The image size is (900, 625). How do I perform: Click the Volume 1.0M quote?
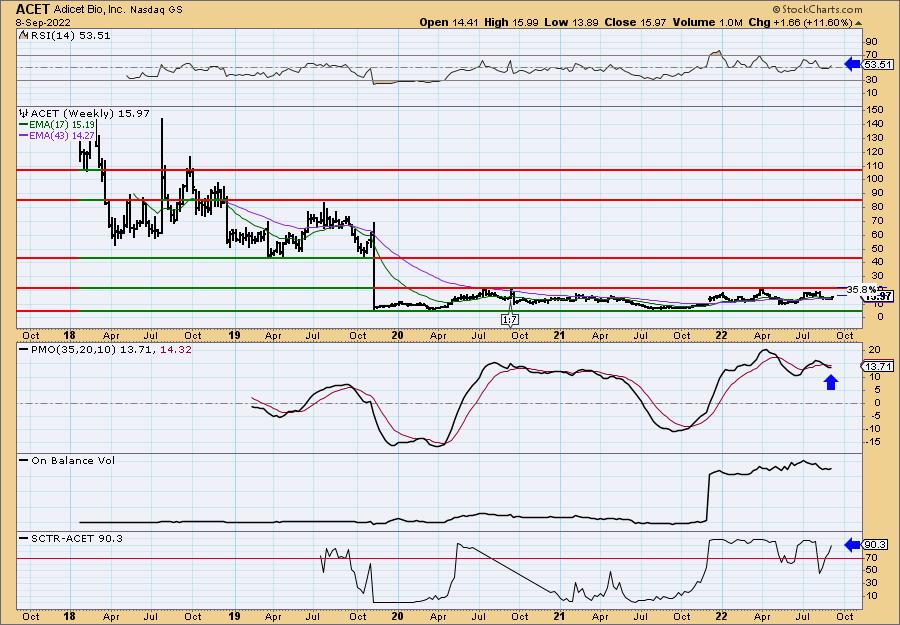coord(708,22)
